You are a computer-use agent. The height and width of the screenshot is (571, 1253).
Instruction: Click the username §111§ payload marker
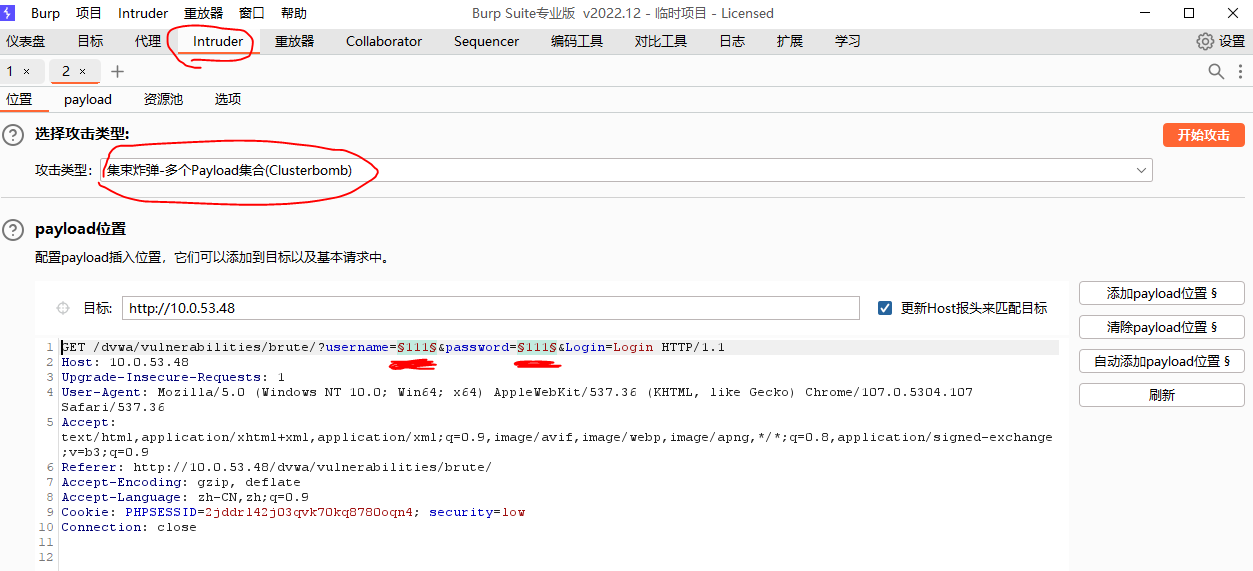coord(417,347)
